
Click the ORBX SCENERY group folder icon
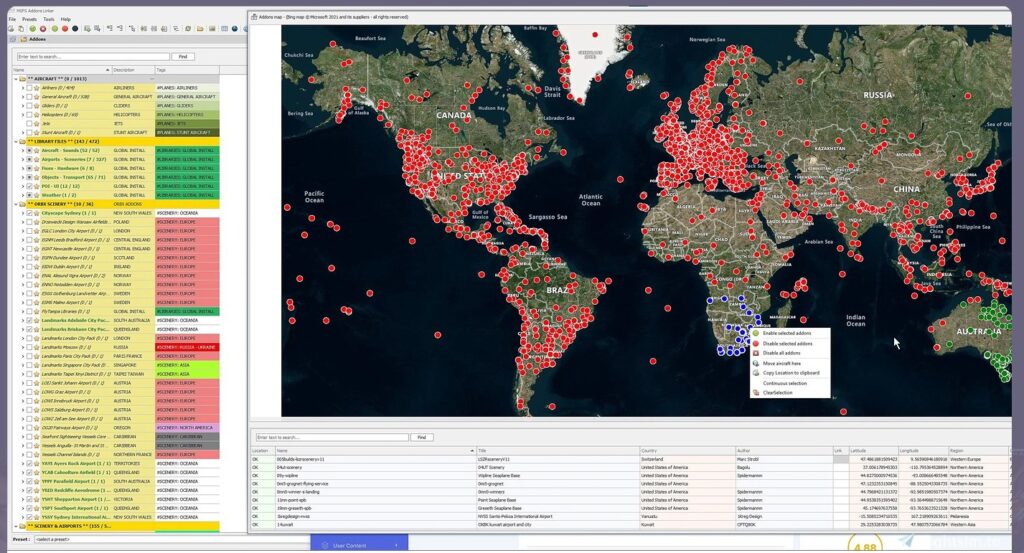tap(22, 204)
